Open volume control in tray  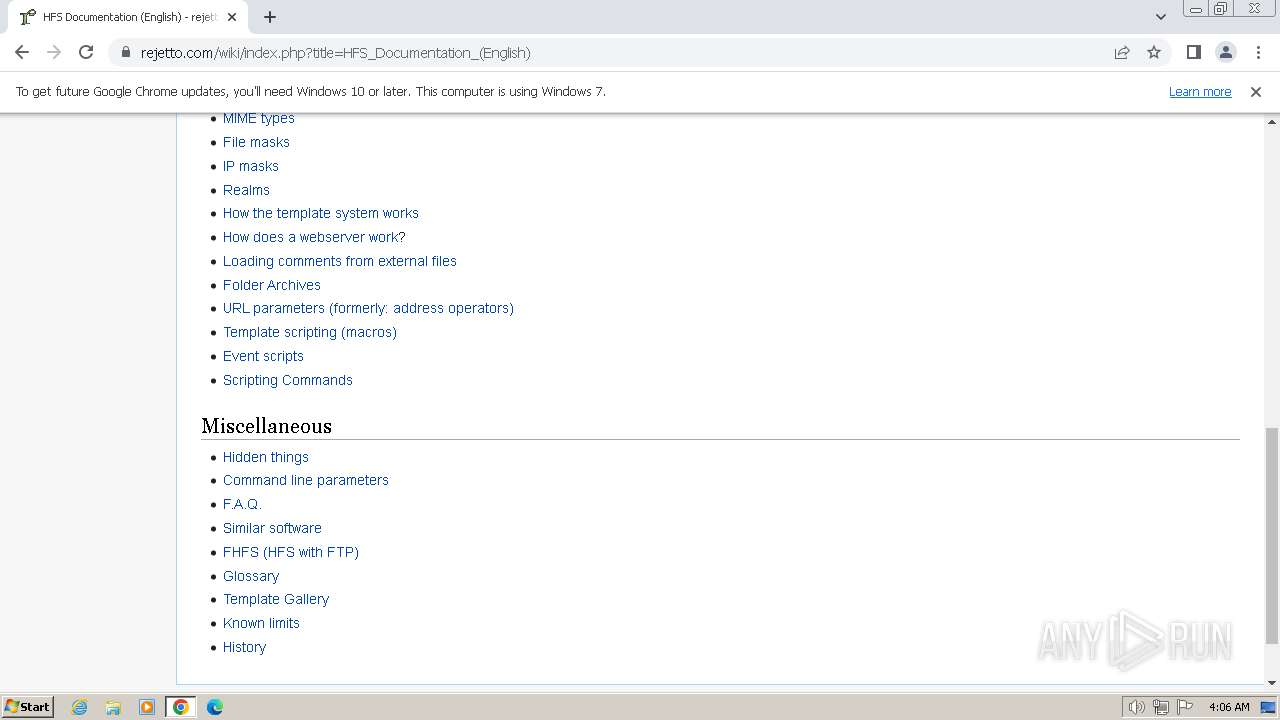click(x=1136, y=707)
